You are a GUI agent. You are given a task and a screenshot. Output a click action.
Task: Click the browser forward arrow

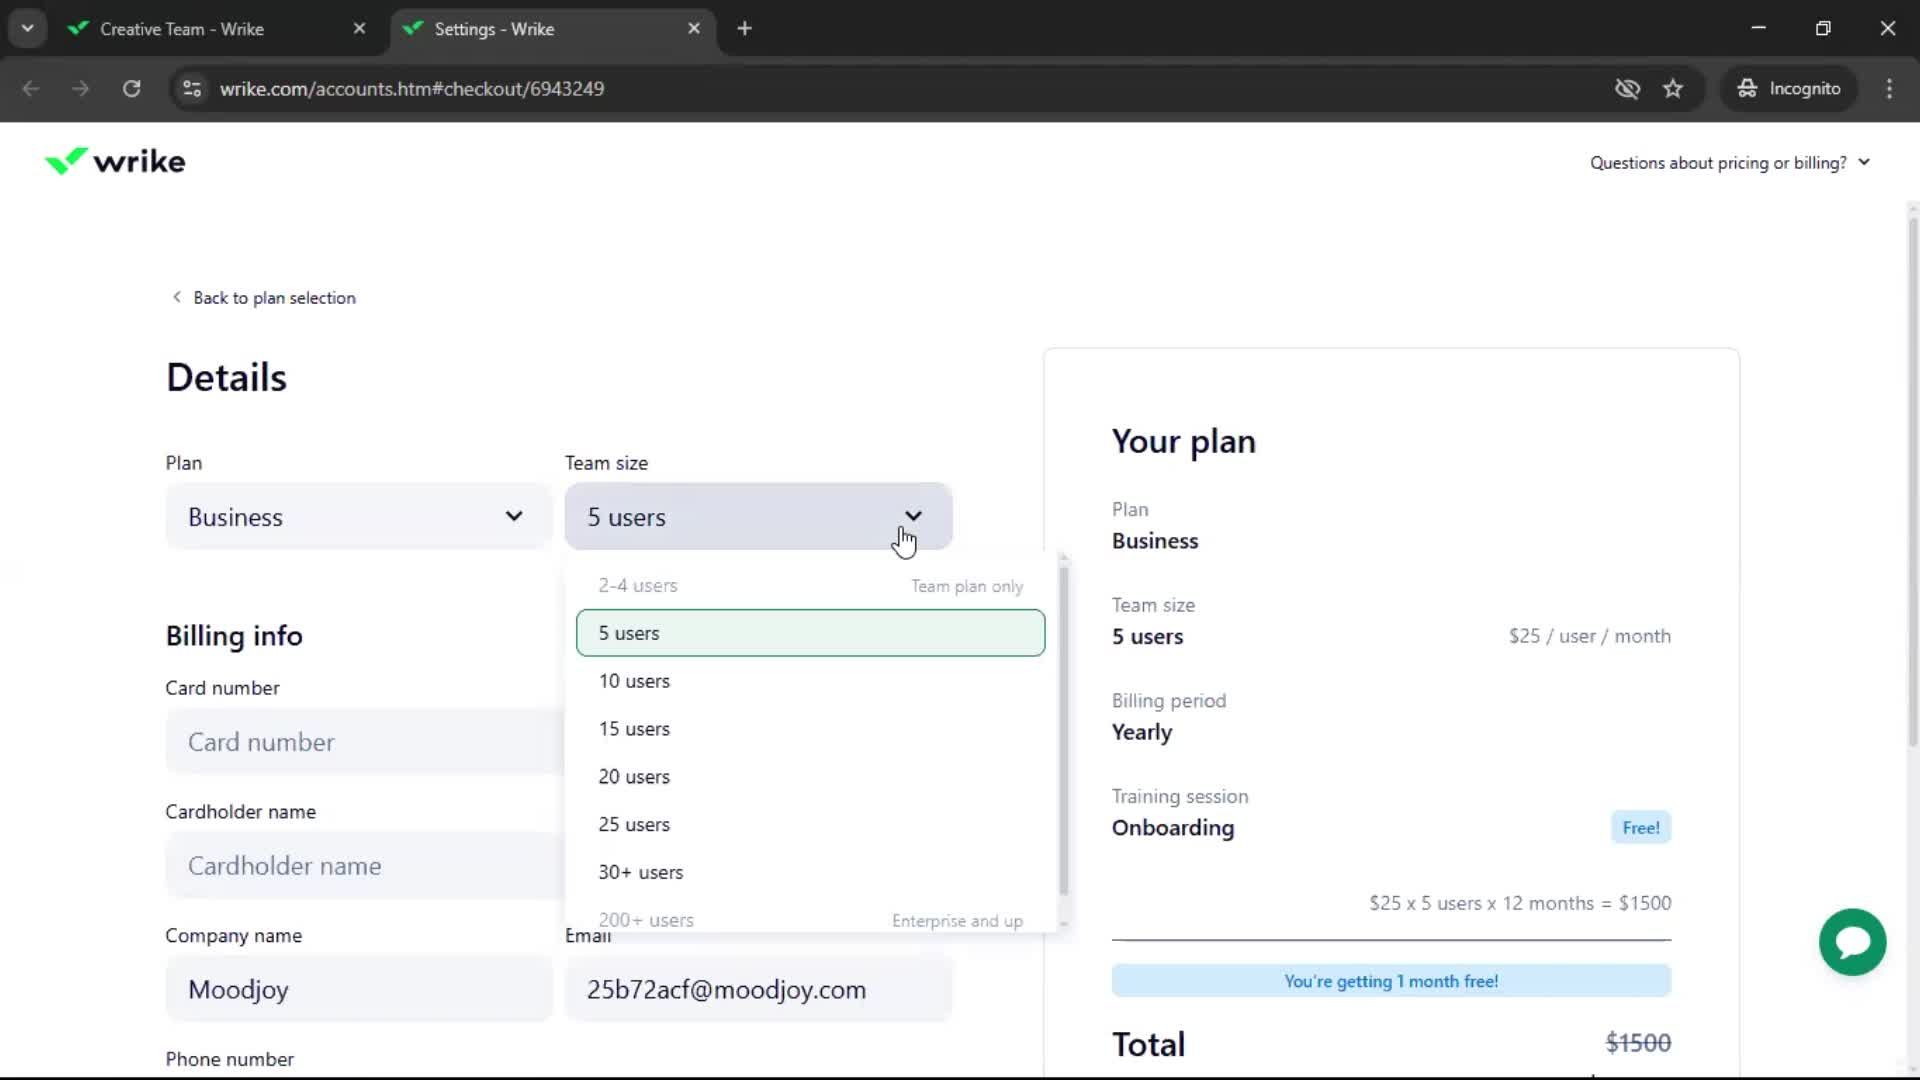(x=81, y=89)
